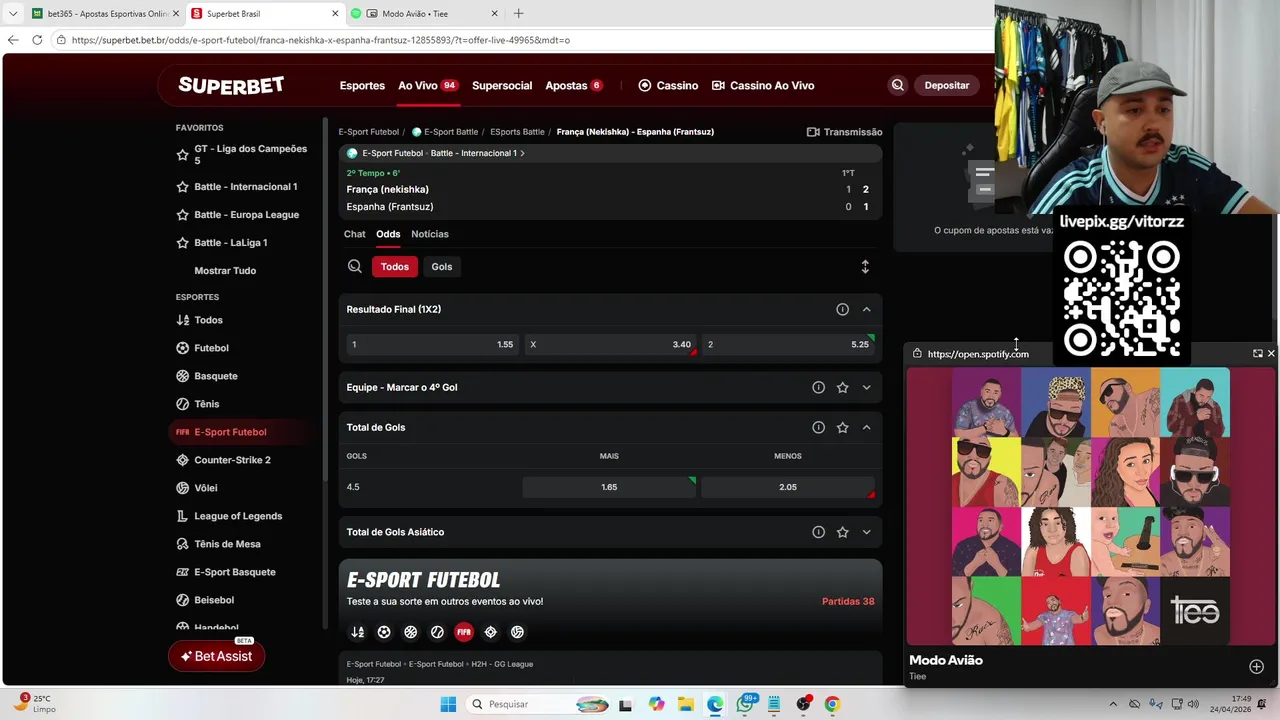Select odd 1.55 for home win

point(432,344)
